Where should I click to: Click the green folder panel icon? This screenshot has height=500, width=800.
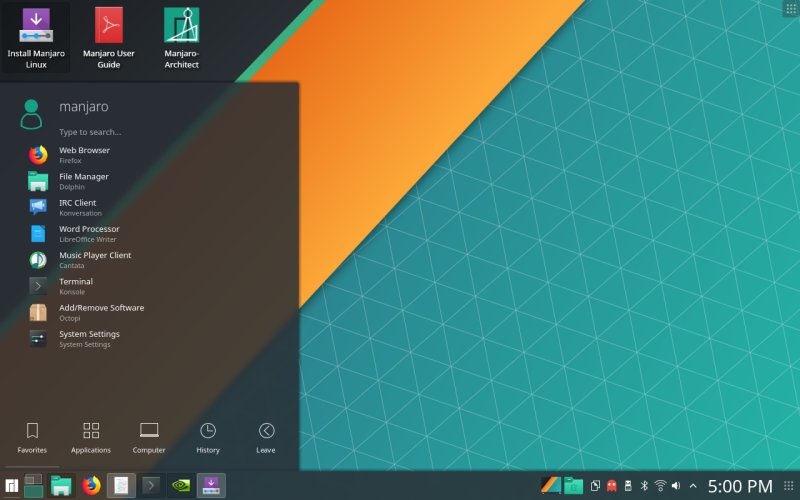pyautogui.click(x=573, y=485)
